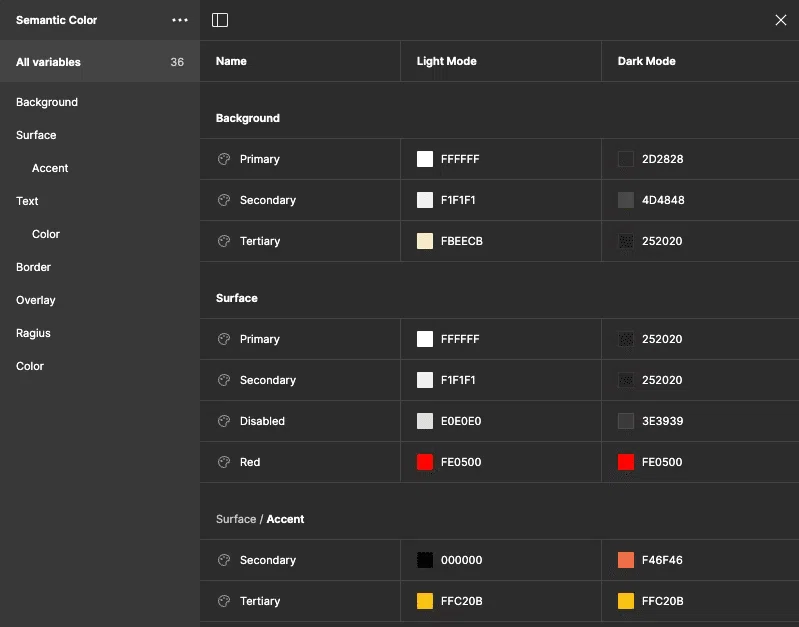Click the Dark Mode column header

(x=646, y=61)
